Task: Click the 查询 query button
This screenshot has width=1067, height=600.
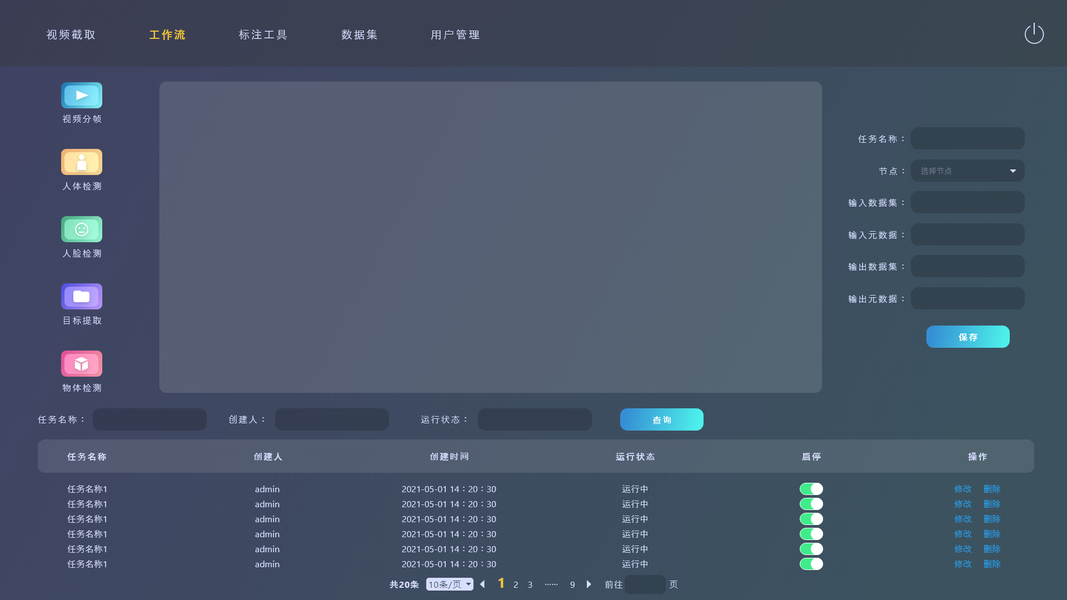Action: pos(661,420)
